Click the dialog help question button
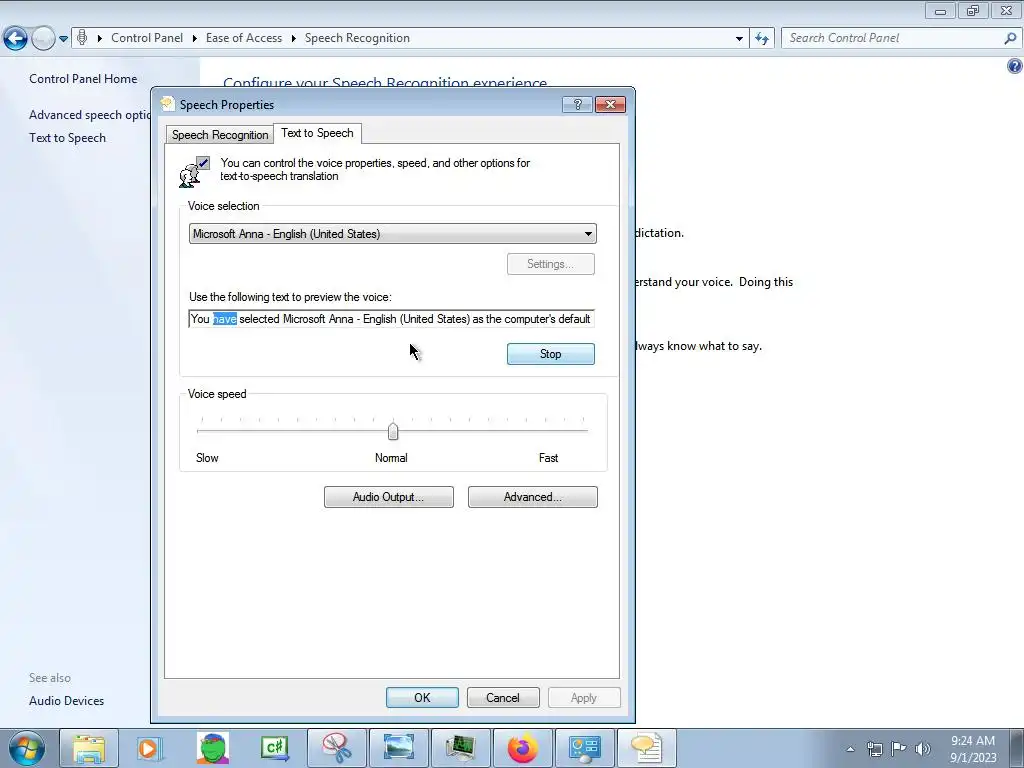 (x=577, y=104)
